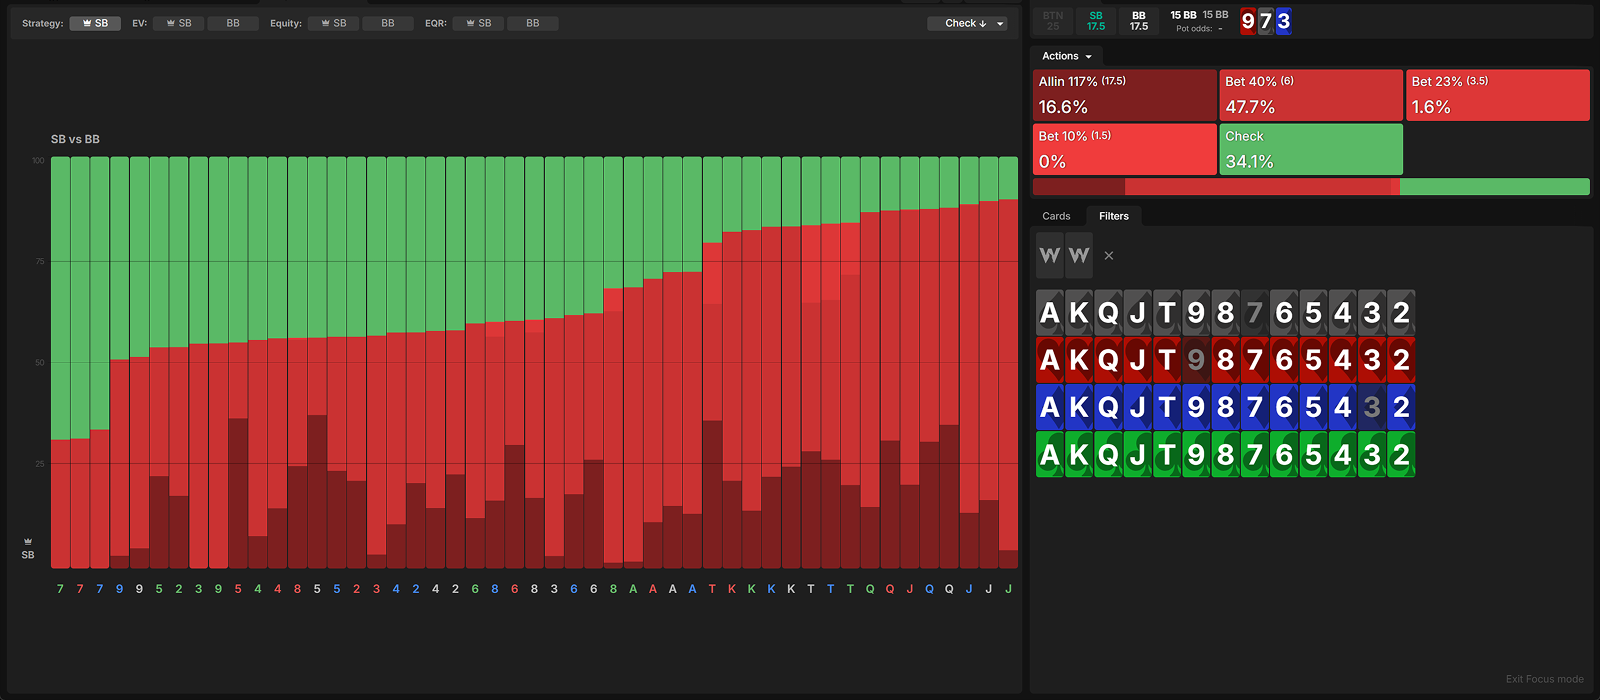Clear the filter with the X icon

pyautogui.click(x=1108, y=256)
